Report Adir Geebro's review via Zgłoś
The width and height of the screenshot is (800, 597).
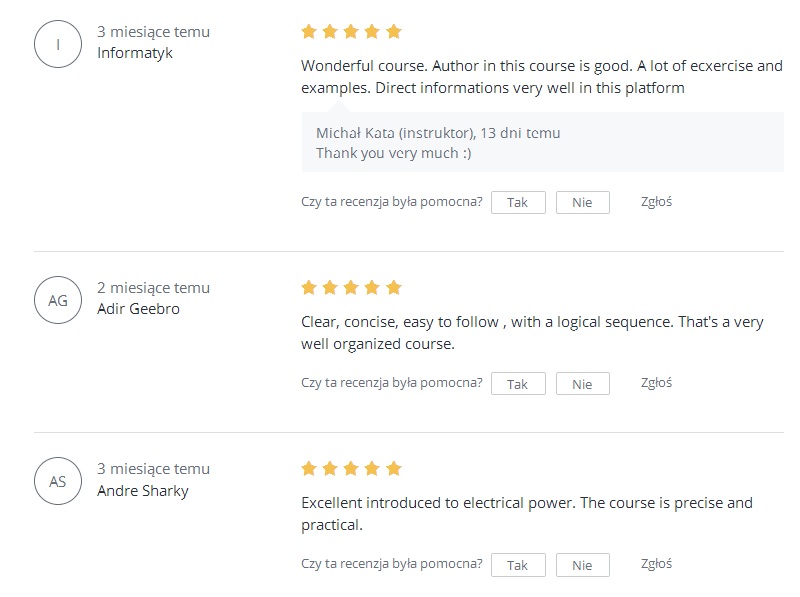pos(656,383)
